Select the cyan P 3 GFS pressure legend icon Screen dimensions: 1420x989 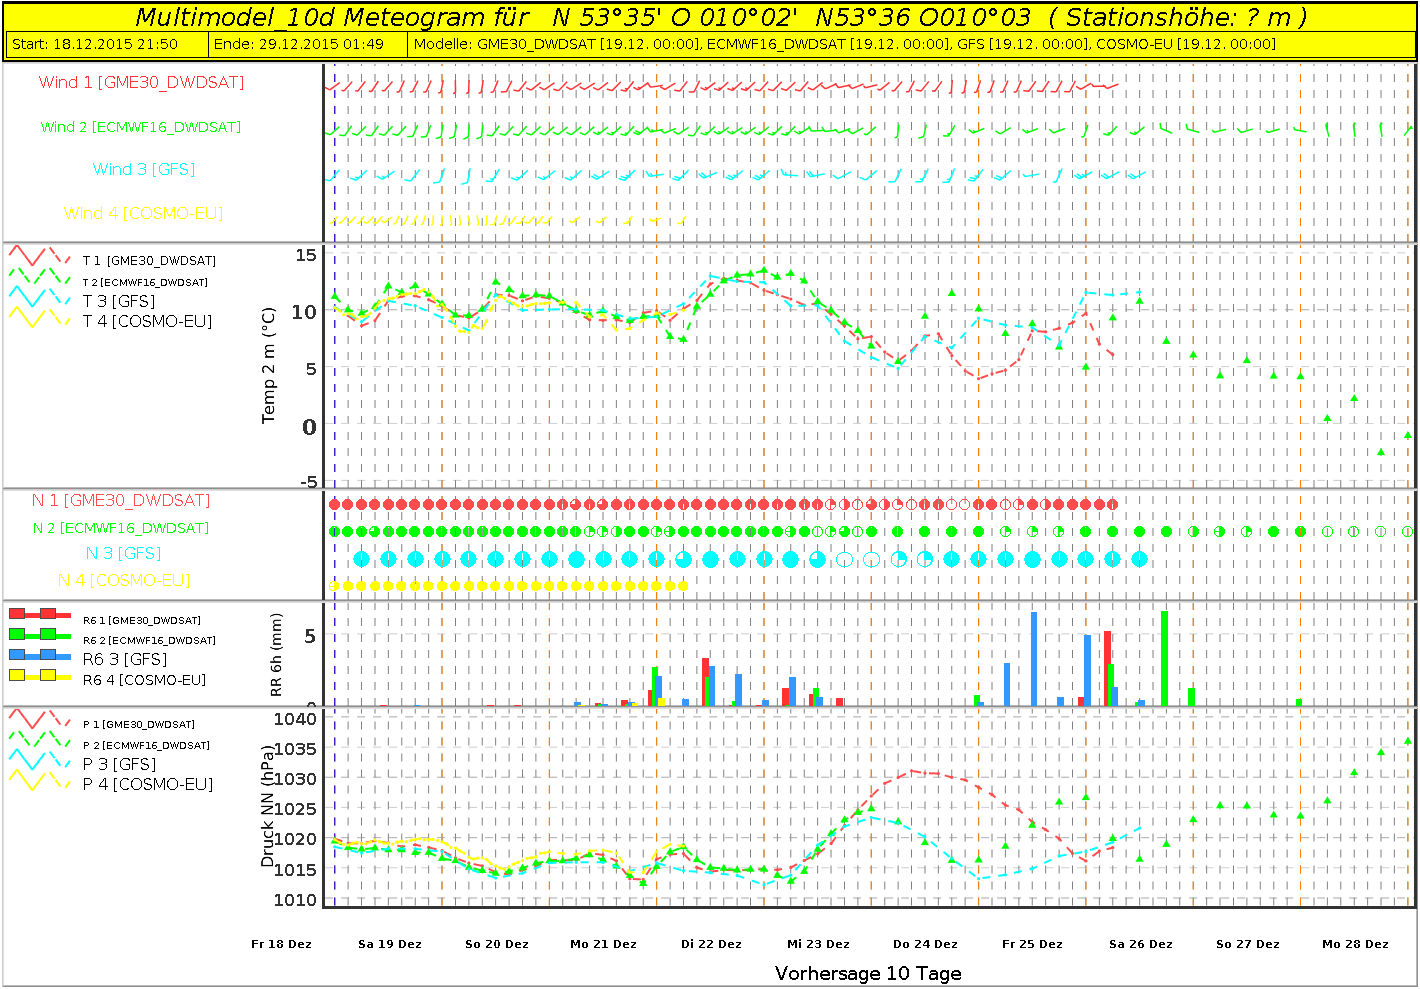(40, 761)
